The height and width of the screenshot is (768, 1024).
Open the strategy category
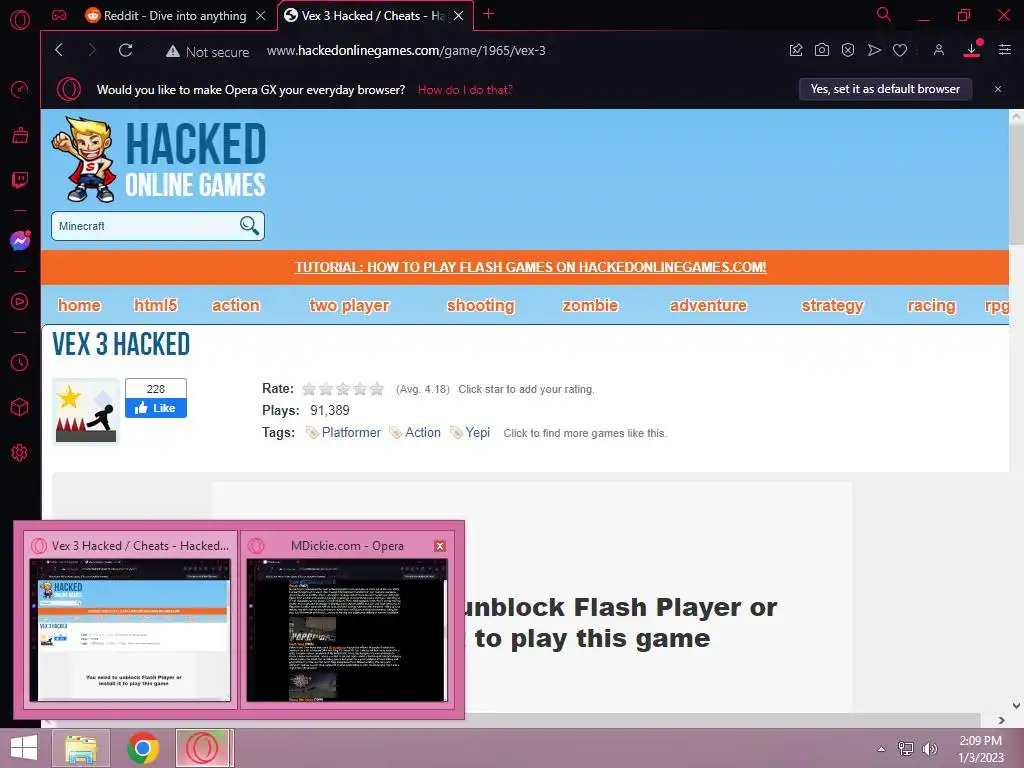(x=833, y=305)
